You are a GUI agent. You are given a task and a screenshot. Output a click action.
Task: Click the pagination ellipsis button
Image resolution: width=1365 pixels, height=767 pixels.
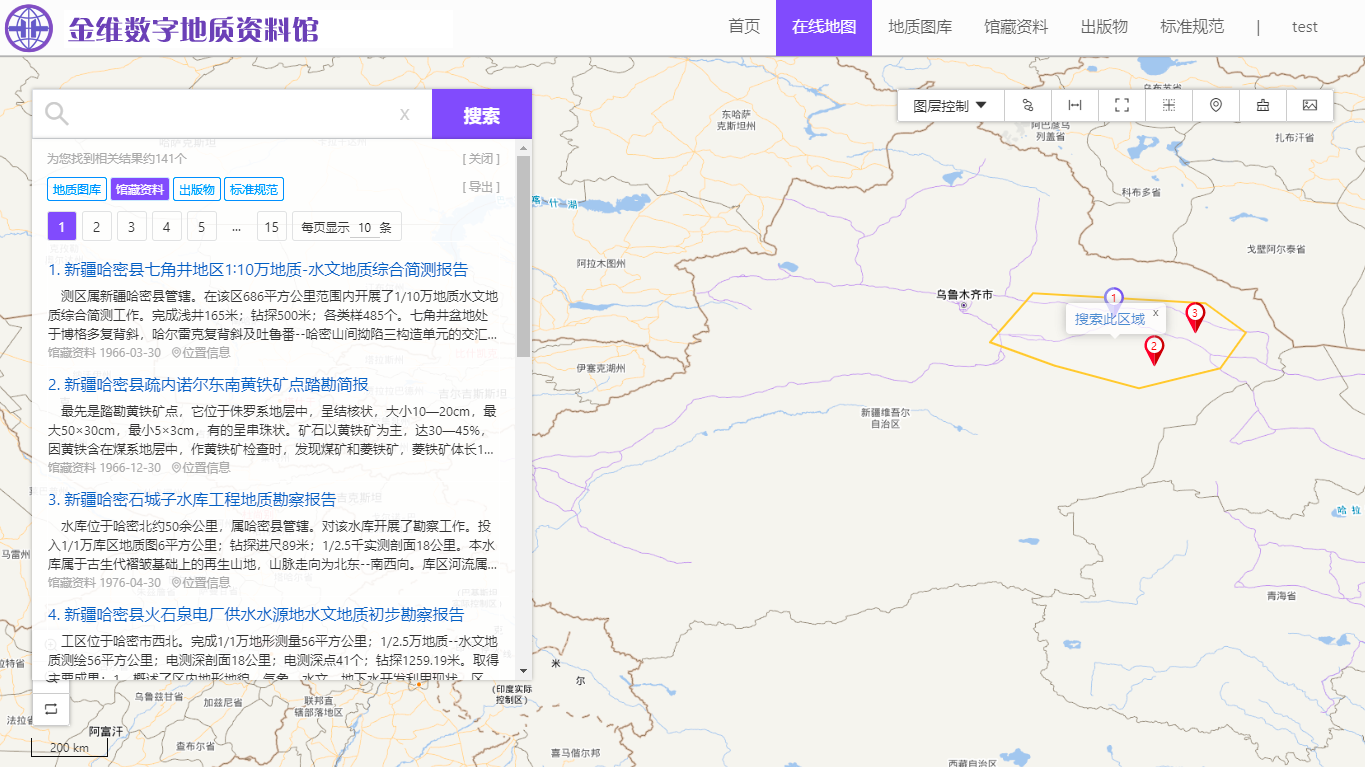[236, 227]
